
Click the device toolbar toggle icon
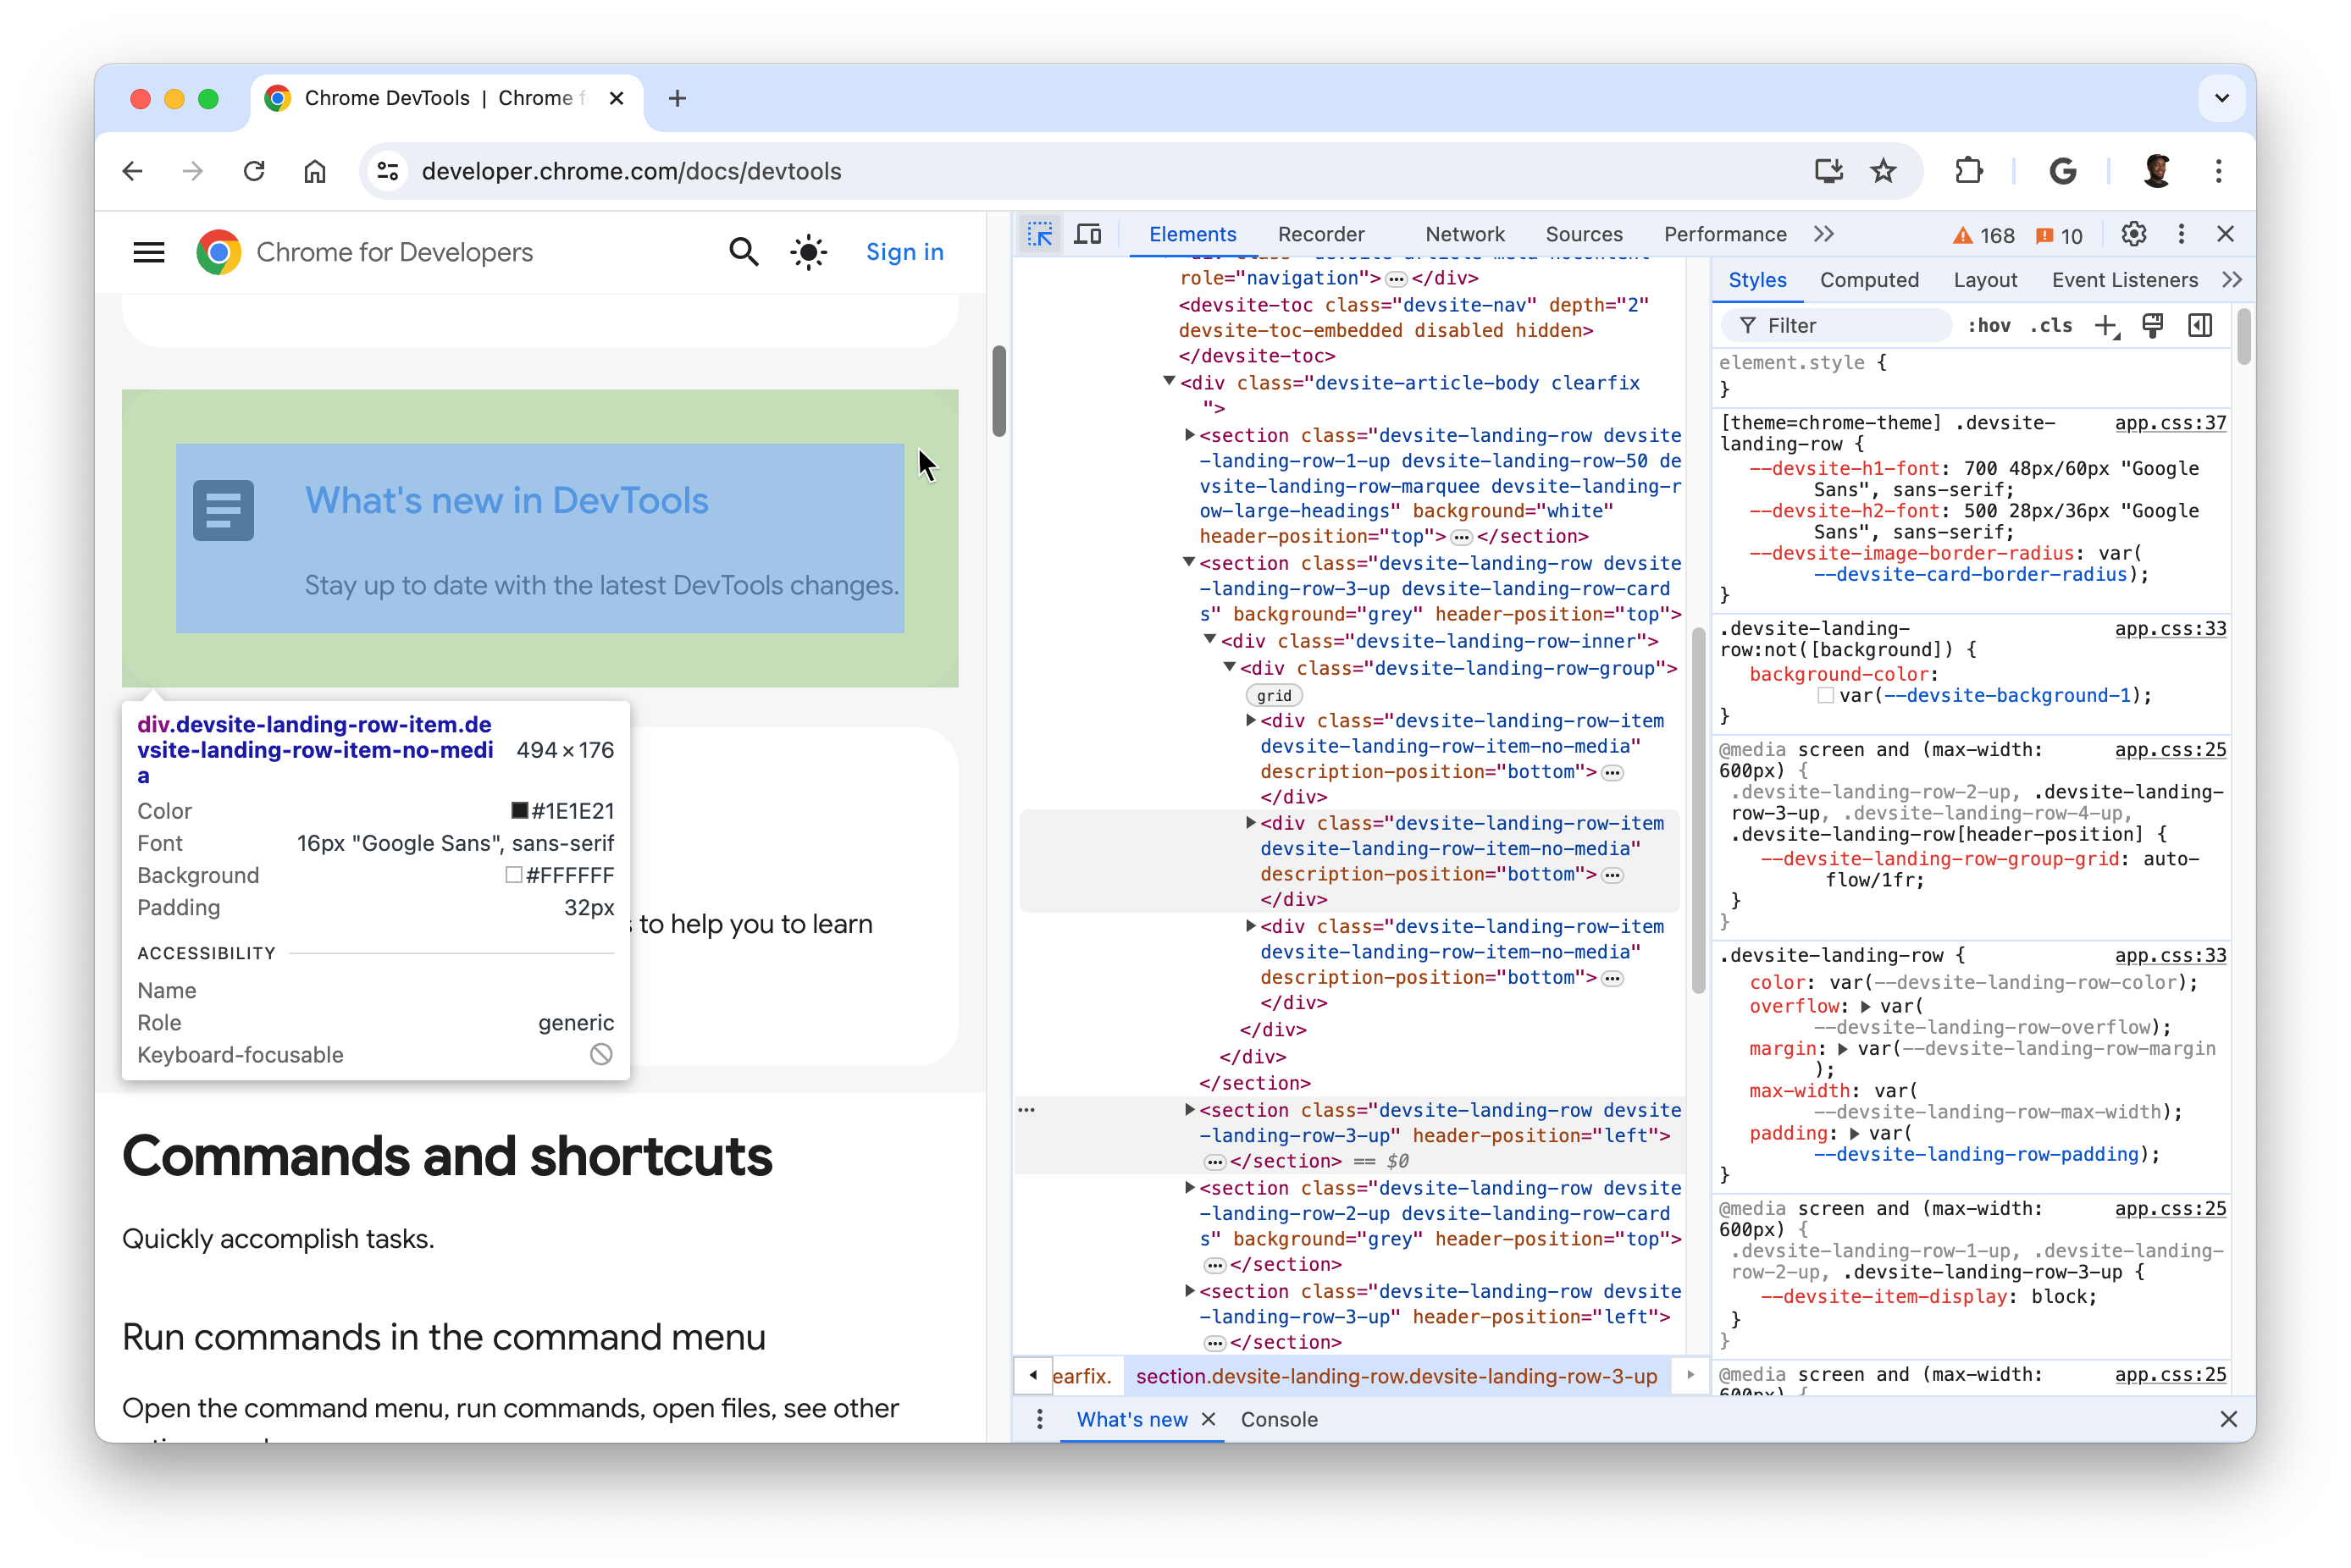[1089, 233]
